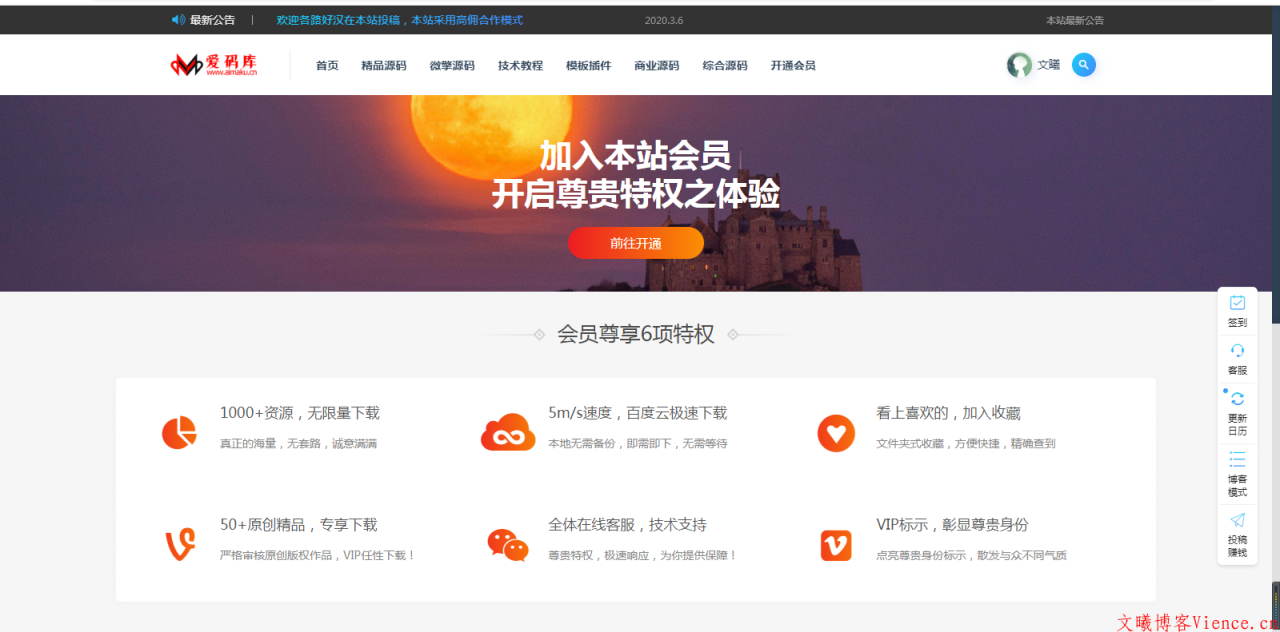
Task: Click the 爱码库 site logo
Action: click(213, 64)
